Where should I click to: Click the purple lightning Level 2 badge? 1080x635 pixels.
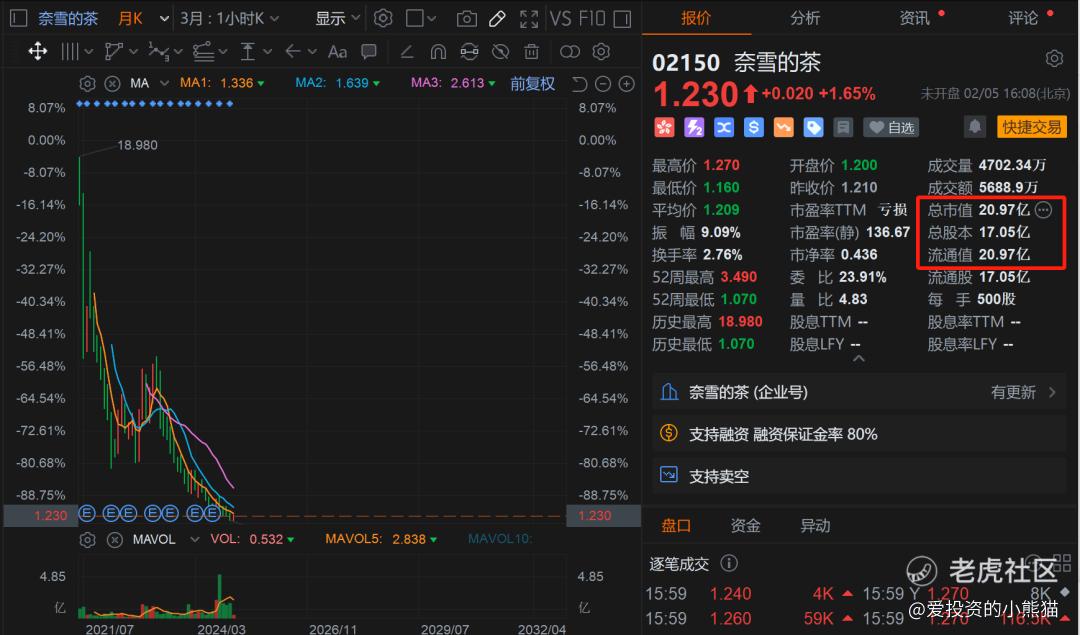tap(694, 127)
